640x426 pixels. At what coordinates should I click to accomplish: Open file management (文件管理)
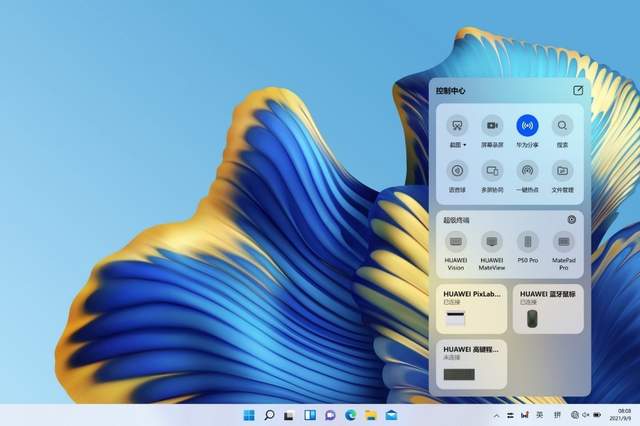click(562, 171)
